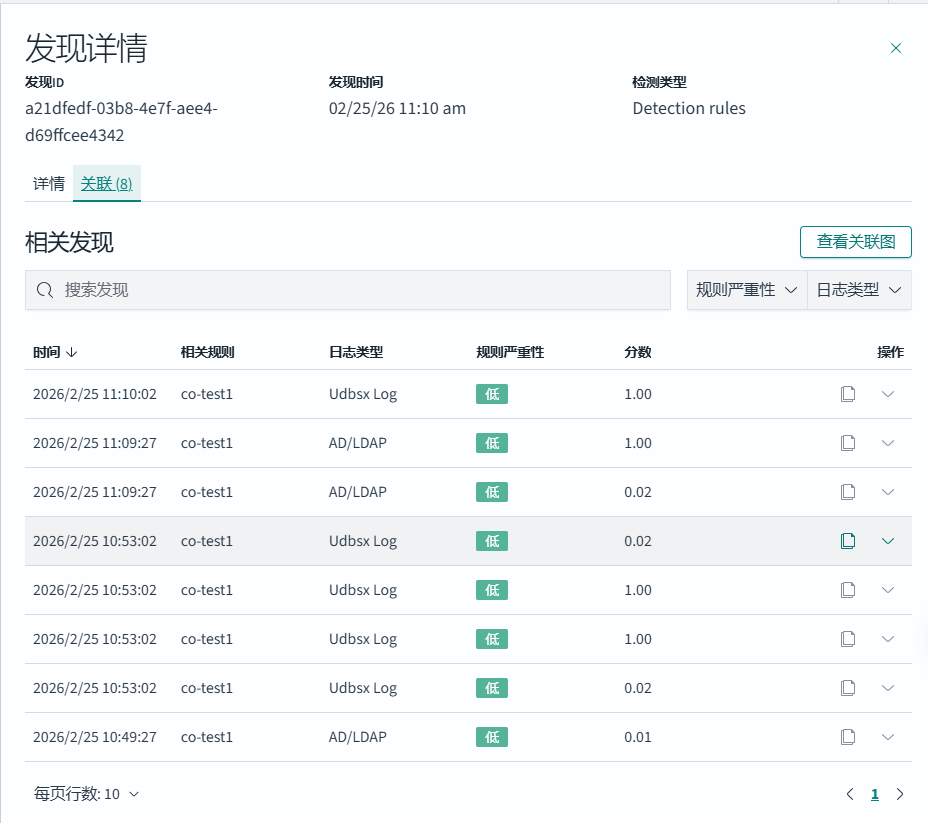Click the 查看关联图 button

pyautogui.click(x=855, y=242)
